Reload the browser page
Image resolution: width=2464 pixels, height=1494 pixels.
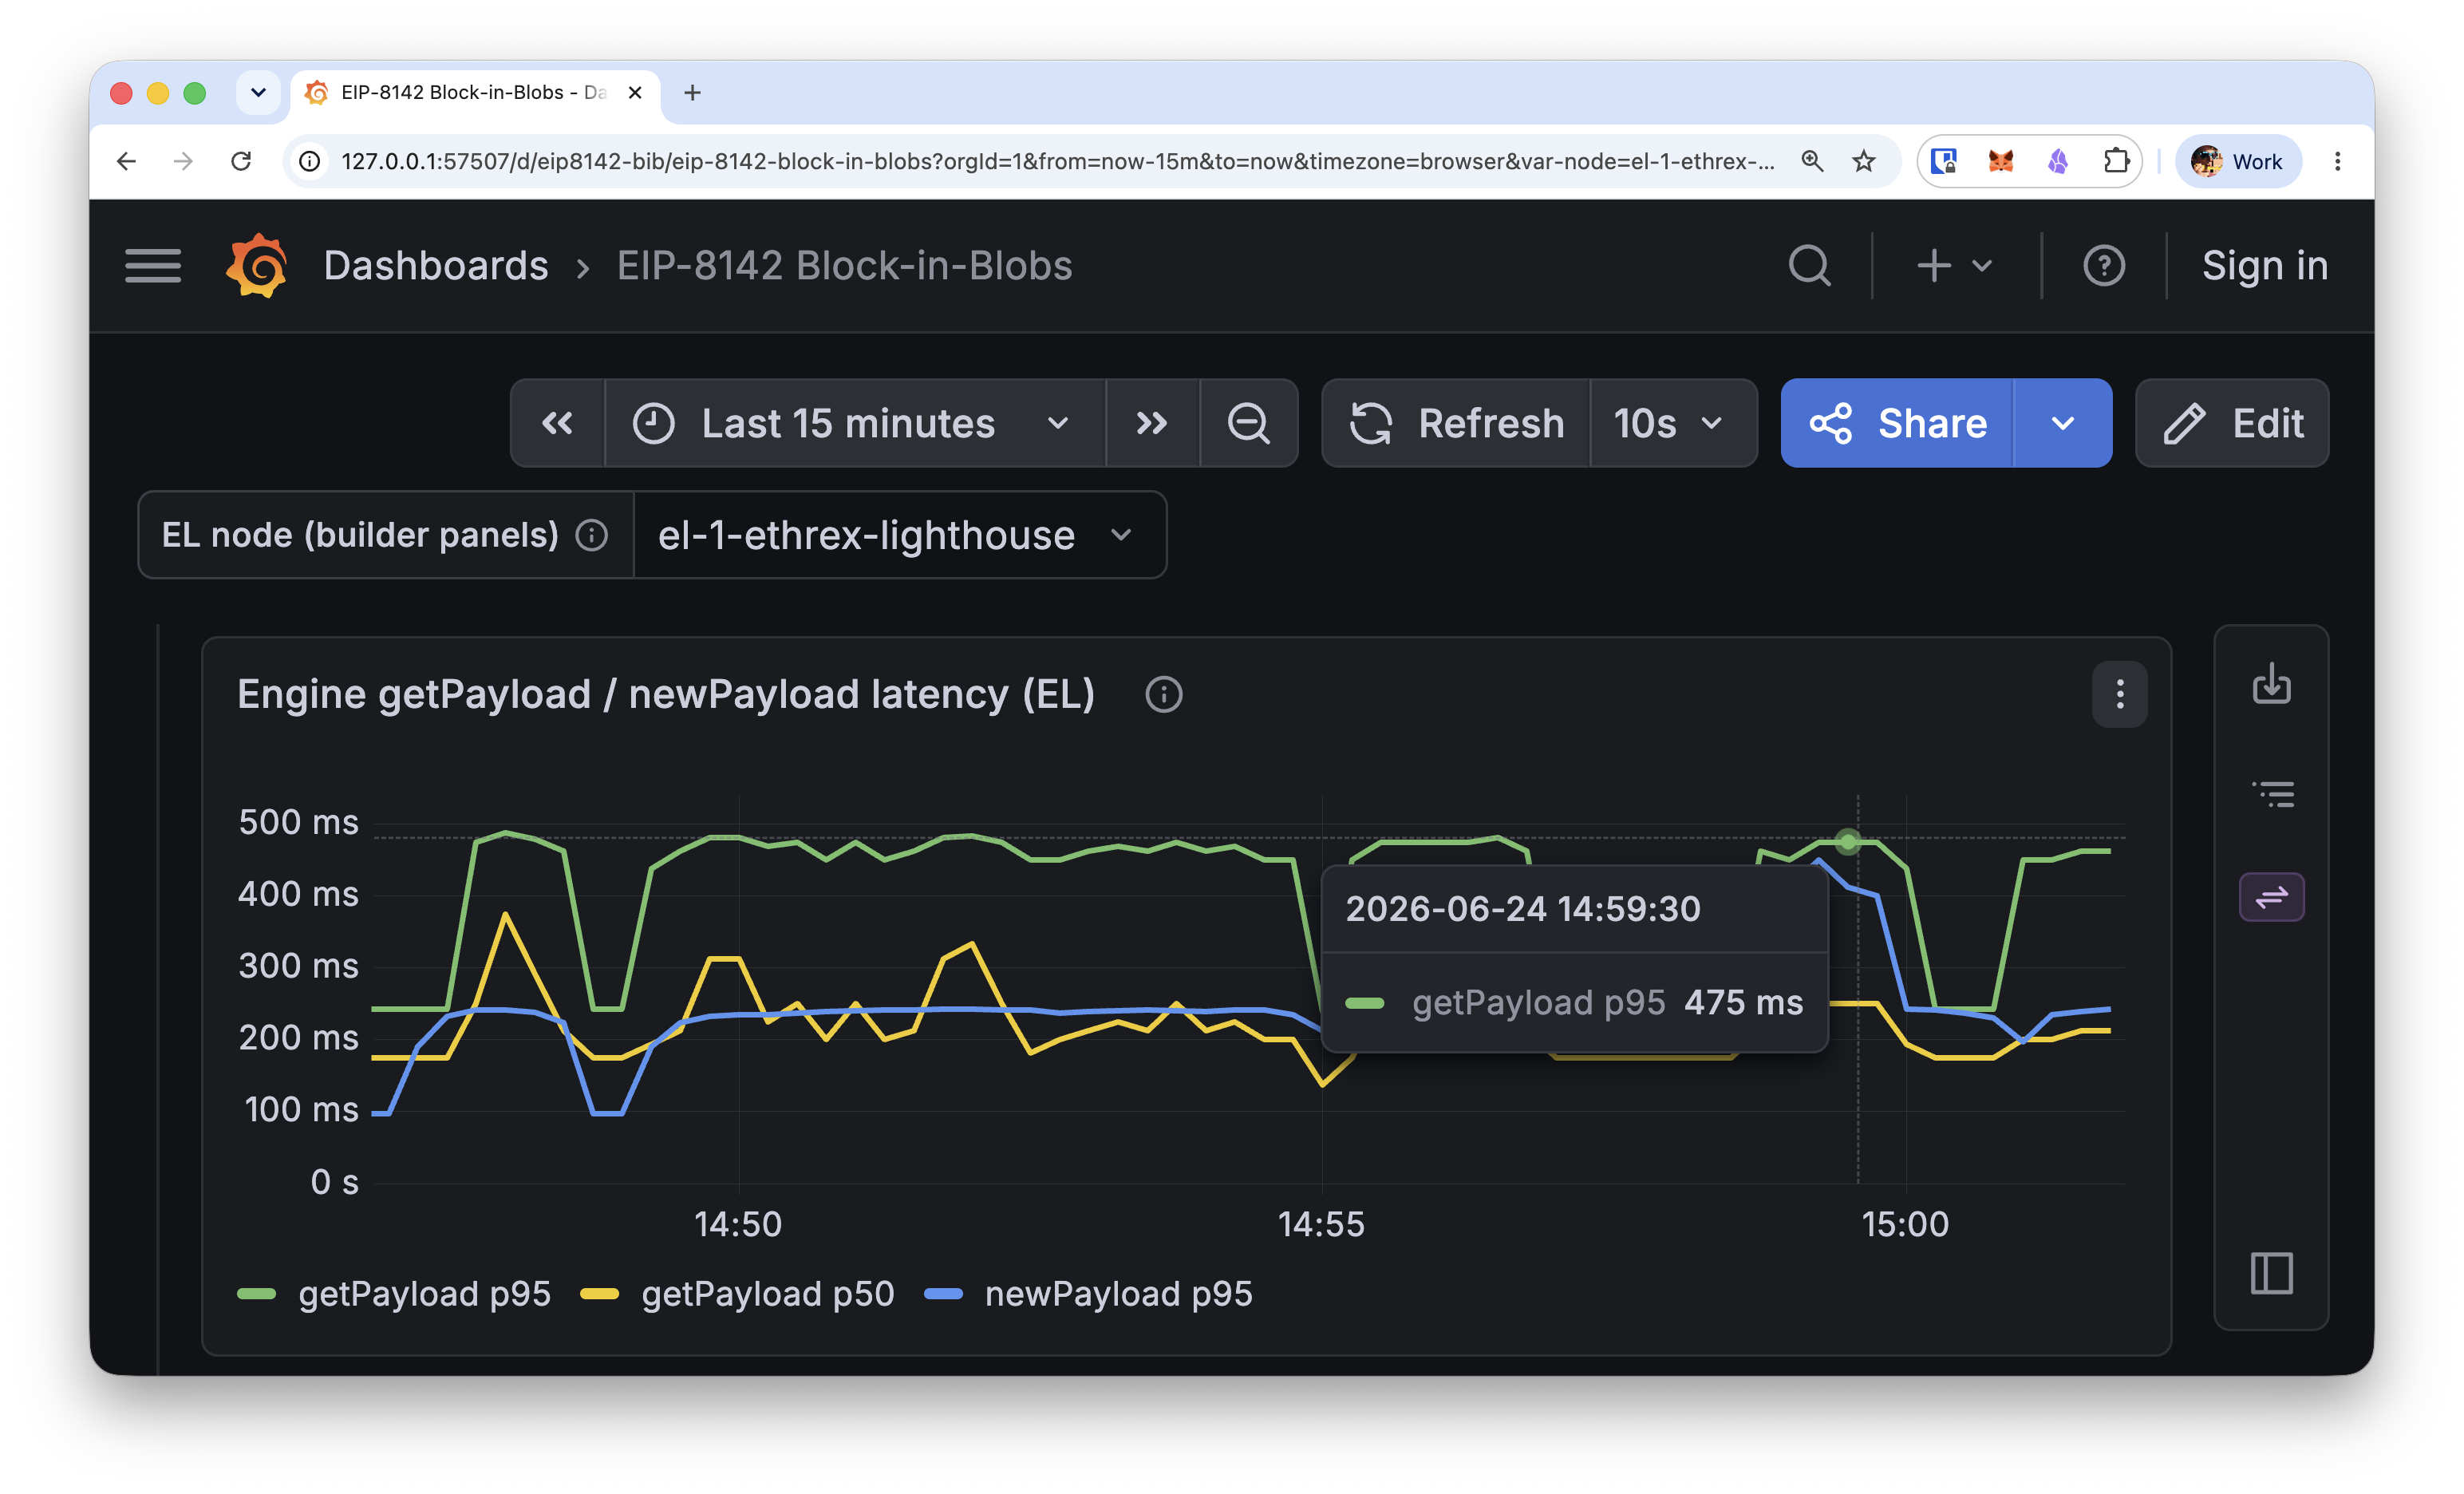241,161
